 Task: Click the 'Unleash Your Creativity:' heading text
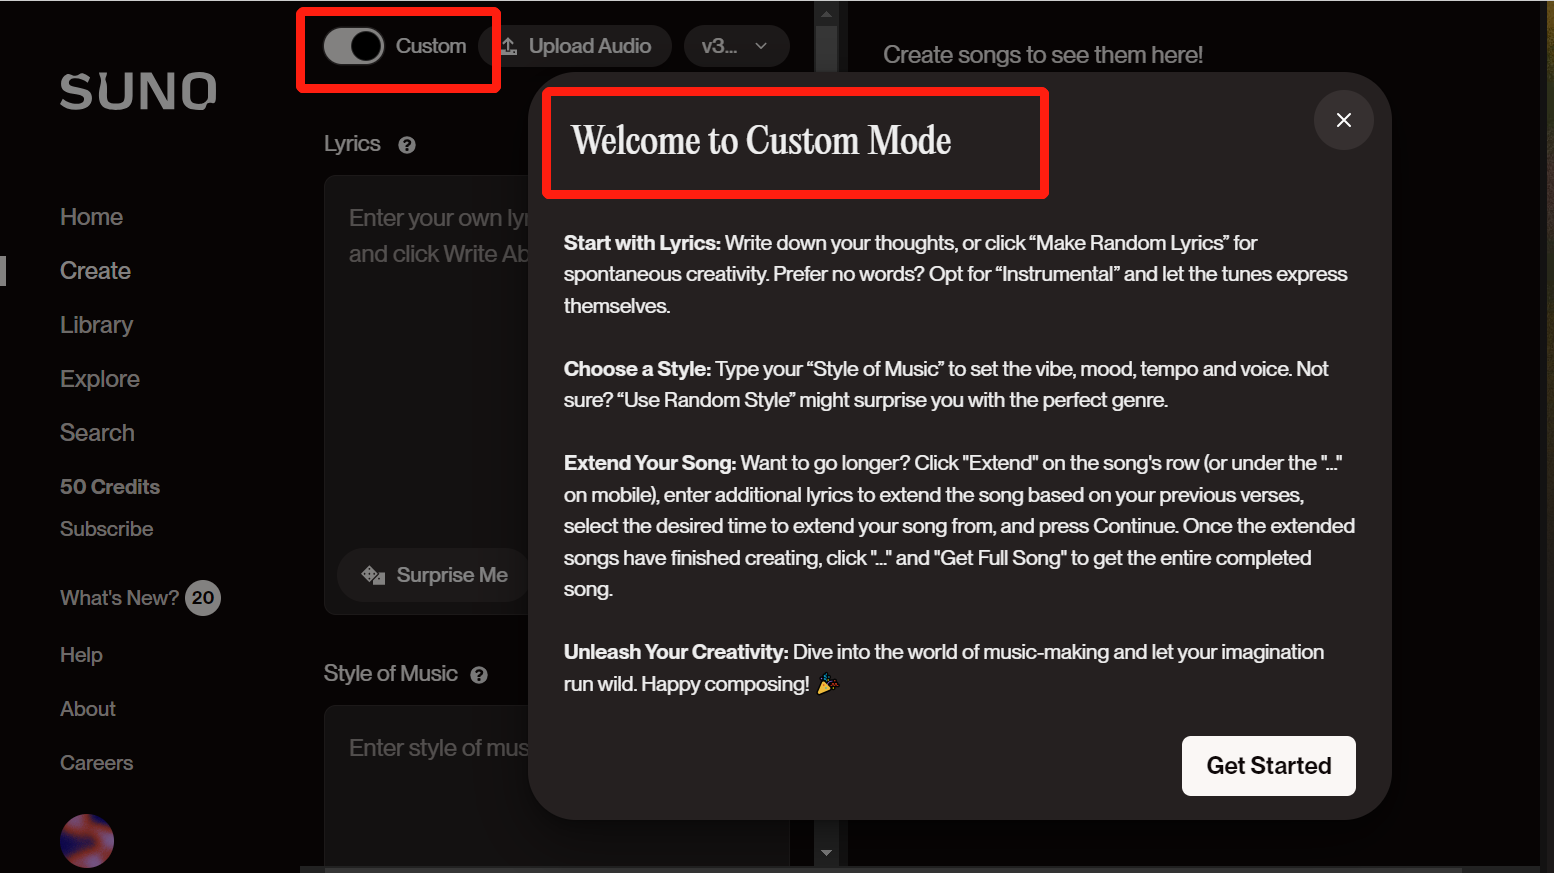pos(676,652)
